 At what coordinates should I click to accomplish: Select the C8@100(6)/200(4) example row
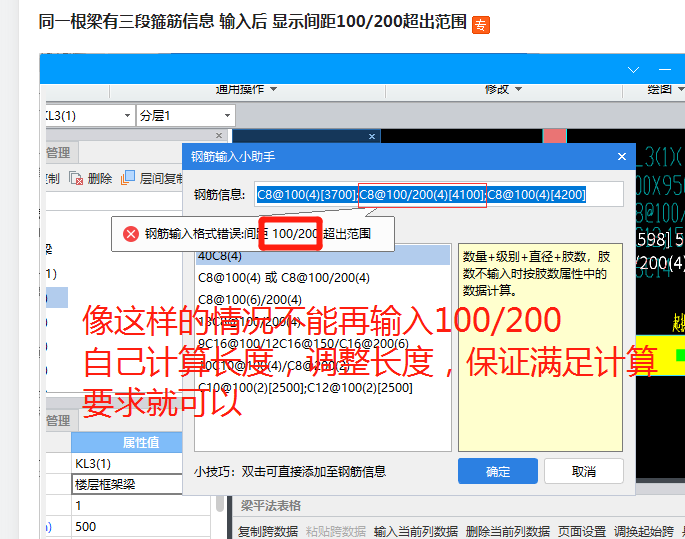click(x=250, y=300)
